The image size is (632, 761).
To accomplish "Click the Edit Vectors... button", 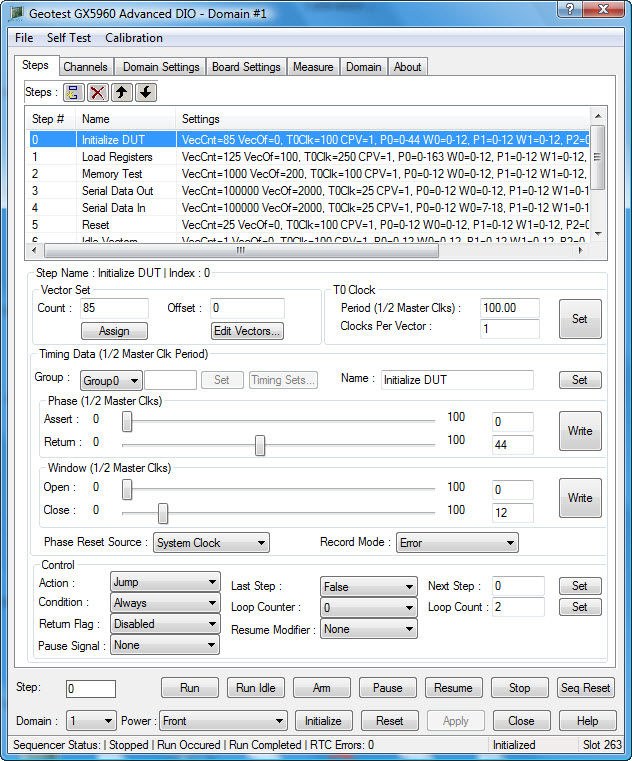I will click(x=247, y=331).
